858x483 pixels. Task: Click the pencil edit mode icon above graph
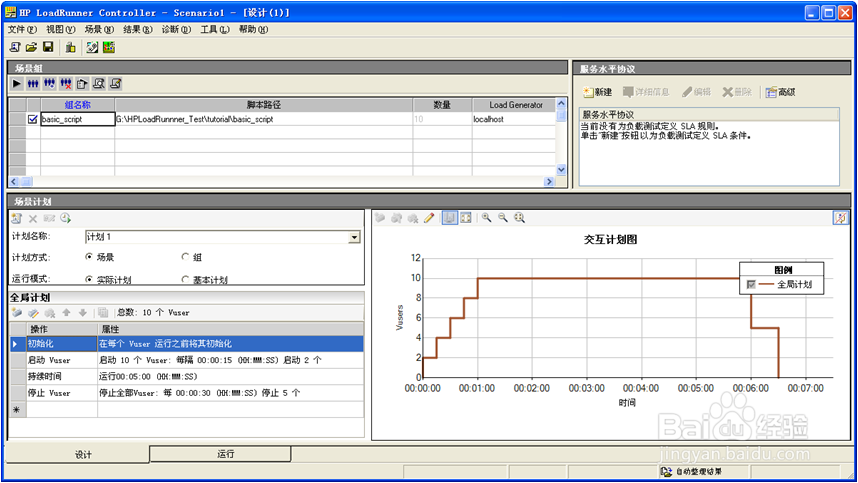tap(429, 218)
